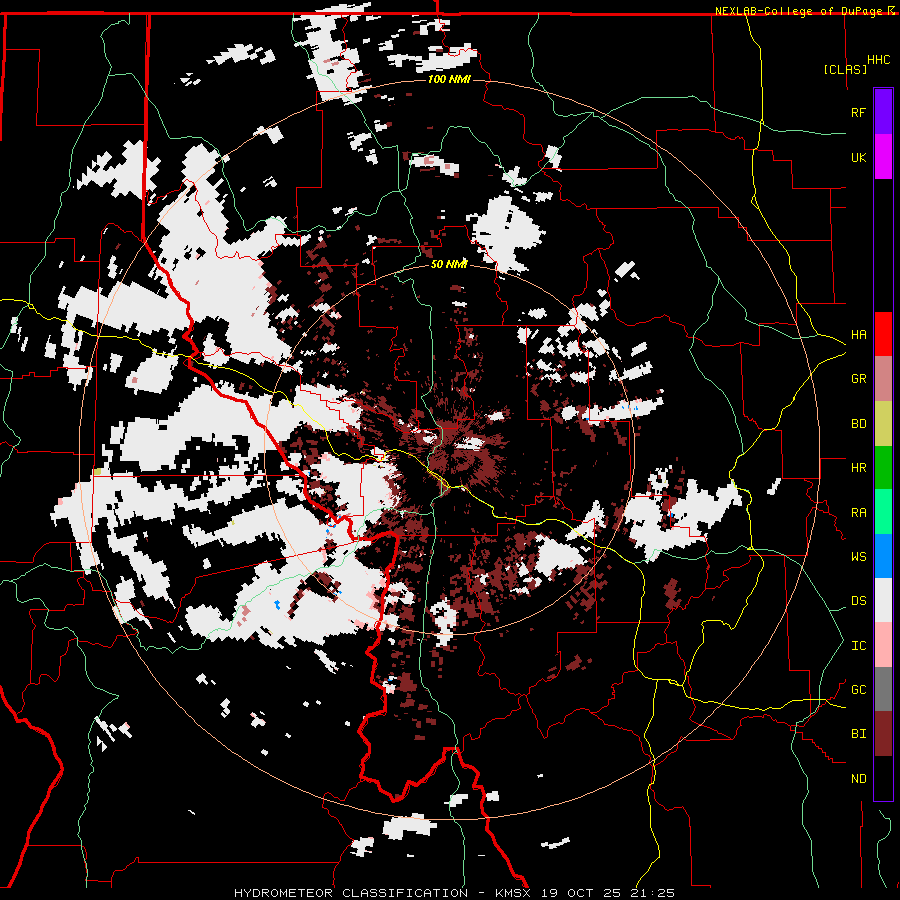Viewport: 900px width, 900px height.
Task: Click the BI dark red legend swatch
Action: tap(883, 734)
